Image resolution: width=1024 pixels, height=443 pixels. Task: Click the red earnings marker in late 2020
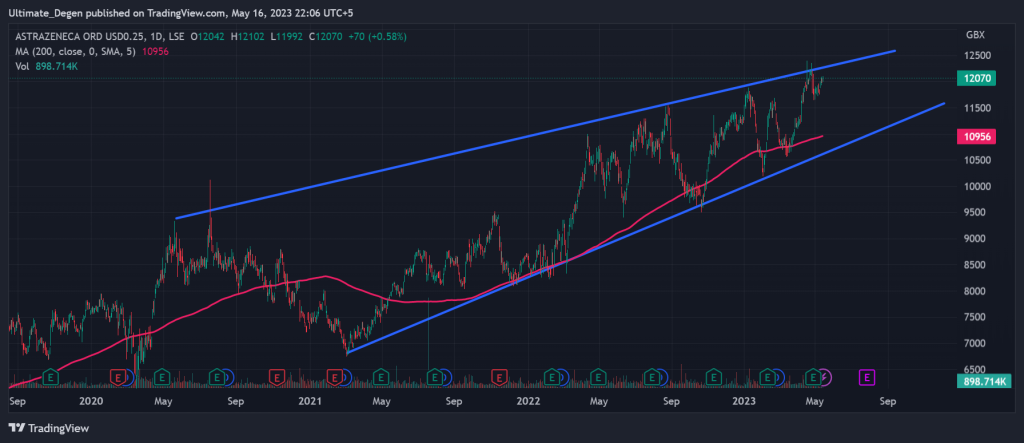click(x=277, y=377)
